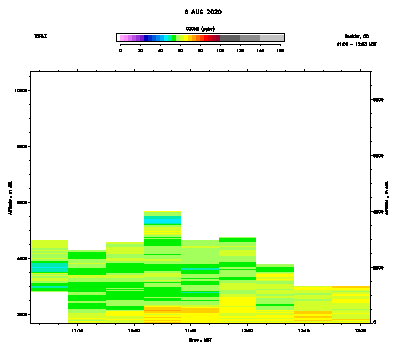Click the bright green legend swatch
The image size is (400, 360).
[x=174, y=38]
